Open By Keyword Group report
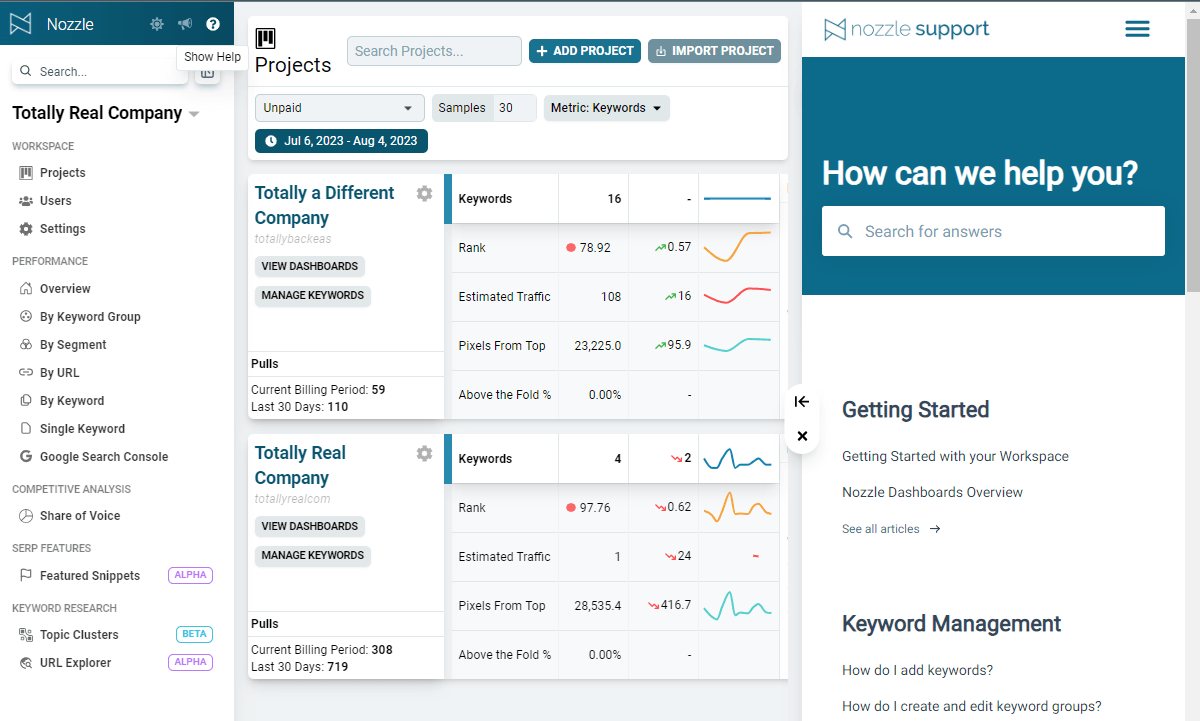1200x721 pixels. pyautogui.click(x=90, y=317)
